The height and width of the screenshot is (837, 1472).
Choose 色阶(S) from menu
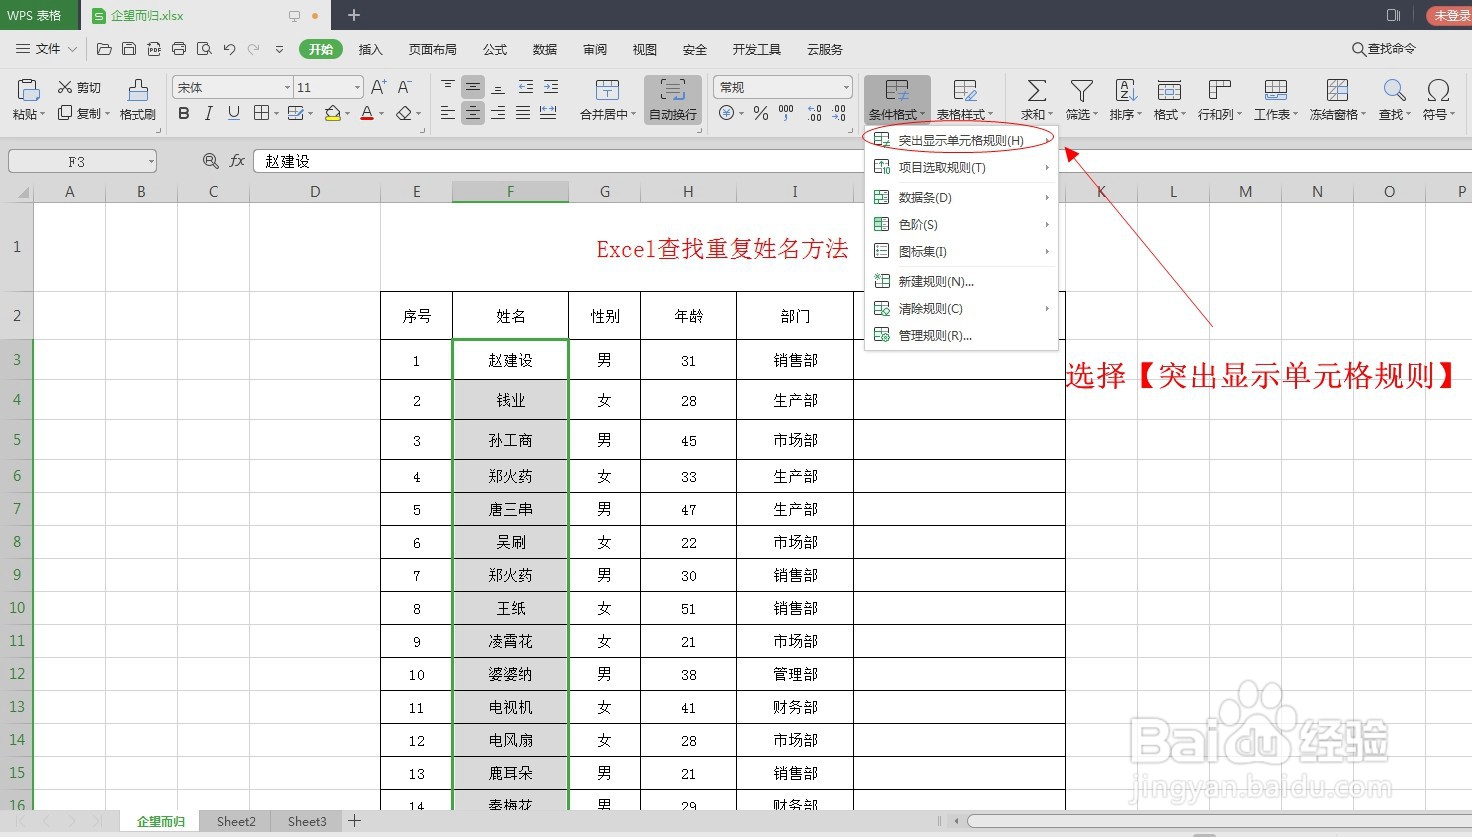(x=961, y=224)
